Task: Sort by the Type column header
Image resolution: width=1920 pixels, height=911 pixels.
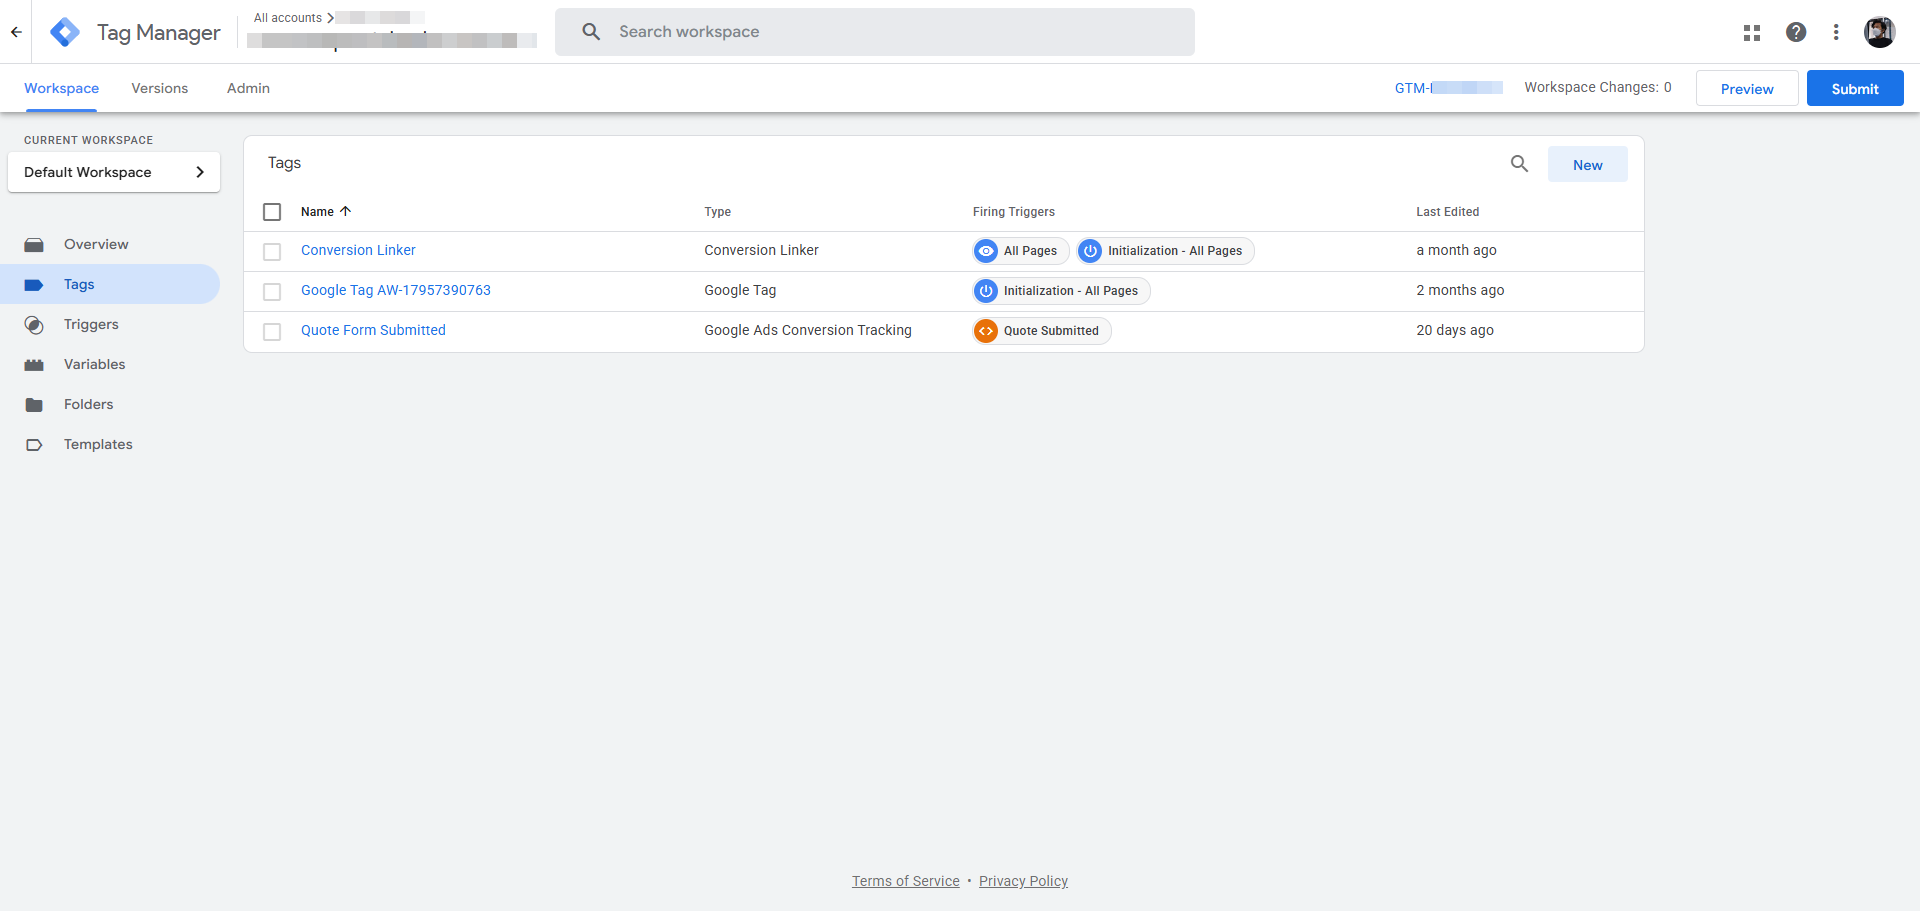Action: coord(717,211)
